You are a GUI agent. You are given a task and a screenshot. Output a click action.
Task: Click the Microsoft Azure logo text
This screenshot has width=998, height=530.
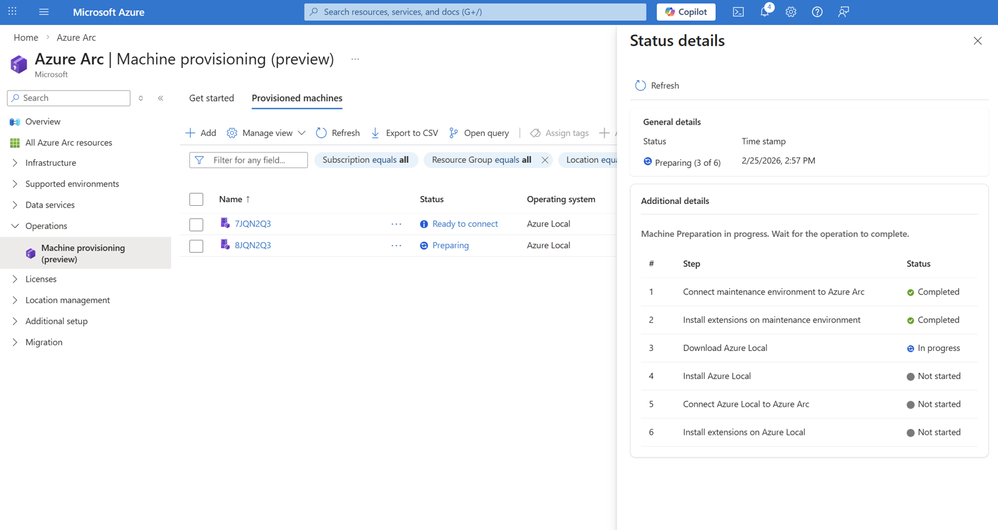(108, 12)
